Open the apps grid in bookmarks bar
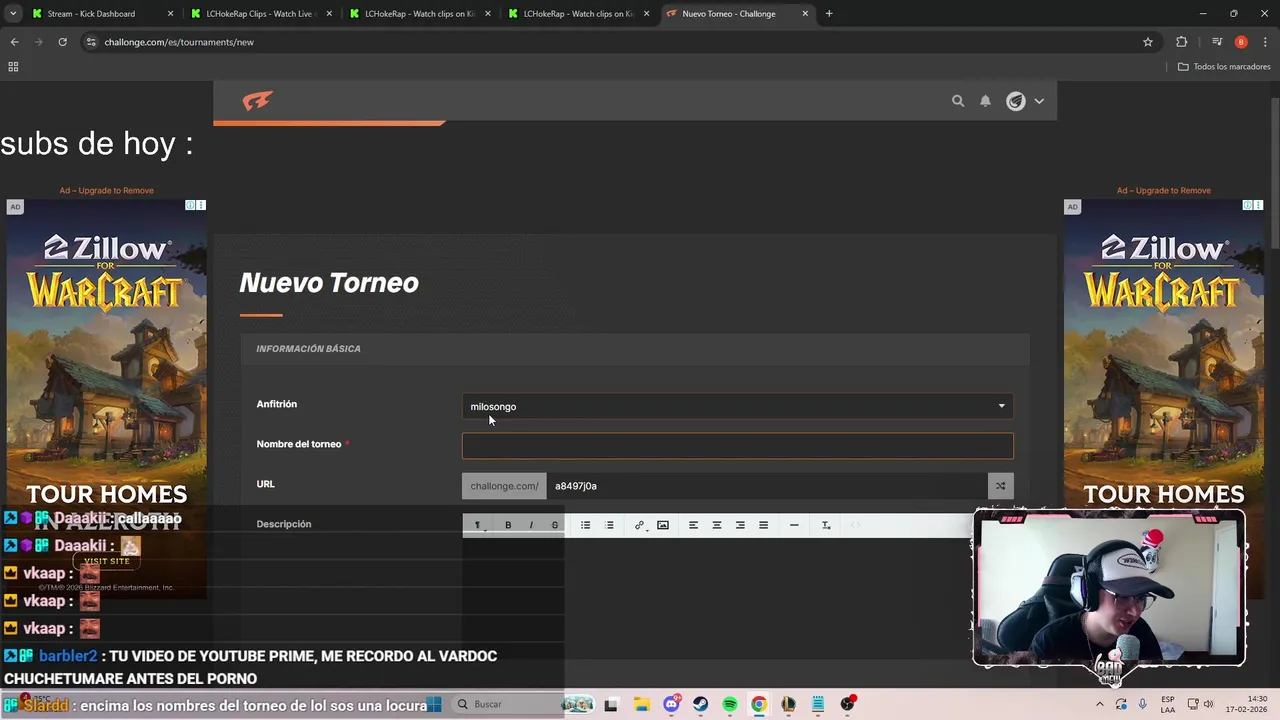The height and width of the screenshot is (720, 1280). pyautogui.click(x=13, y=66)
